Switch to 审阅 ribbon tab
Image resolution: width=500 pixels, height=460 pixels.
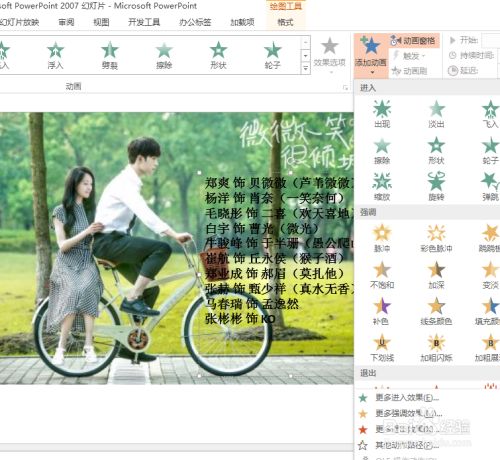[x=66, y=22]
